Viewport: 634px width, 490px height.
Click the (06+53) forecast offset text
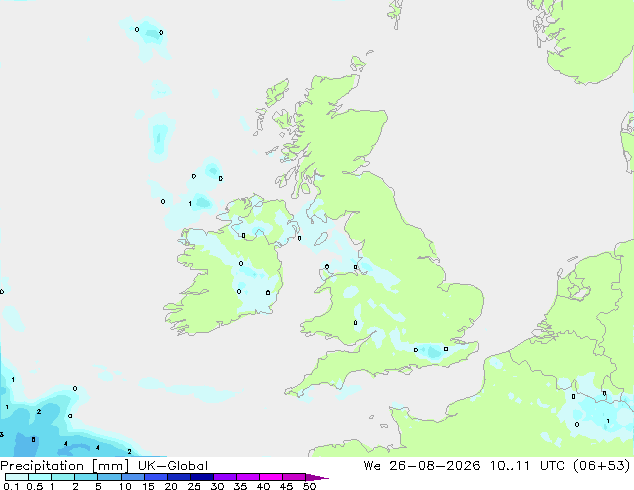[602, 466]
